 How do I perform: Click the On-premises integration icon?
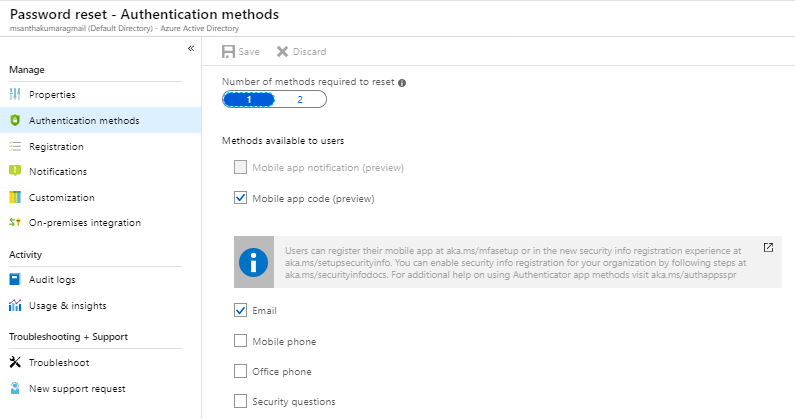coord(15,222)
